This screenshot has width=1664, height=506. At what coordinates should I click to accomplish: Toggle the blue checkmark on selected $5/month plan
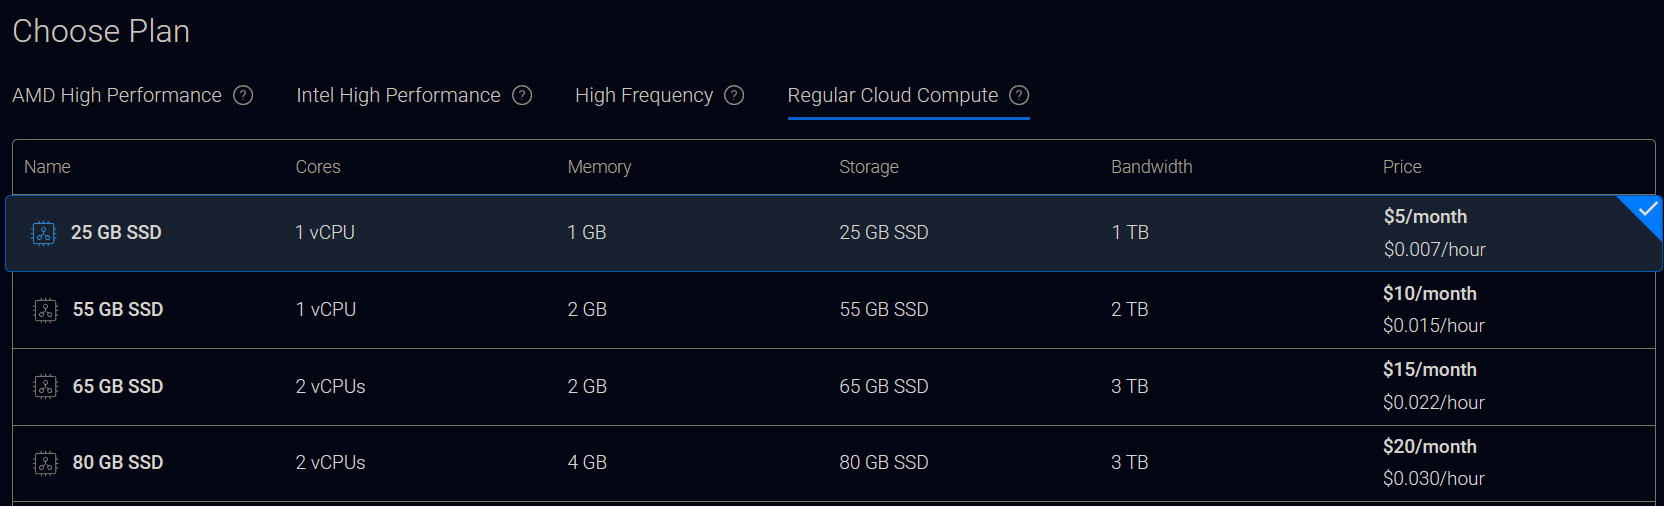click(1646, 210)
